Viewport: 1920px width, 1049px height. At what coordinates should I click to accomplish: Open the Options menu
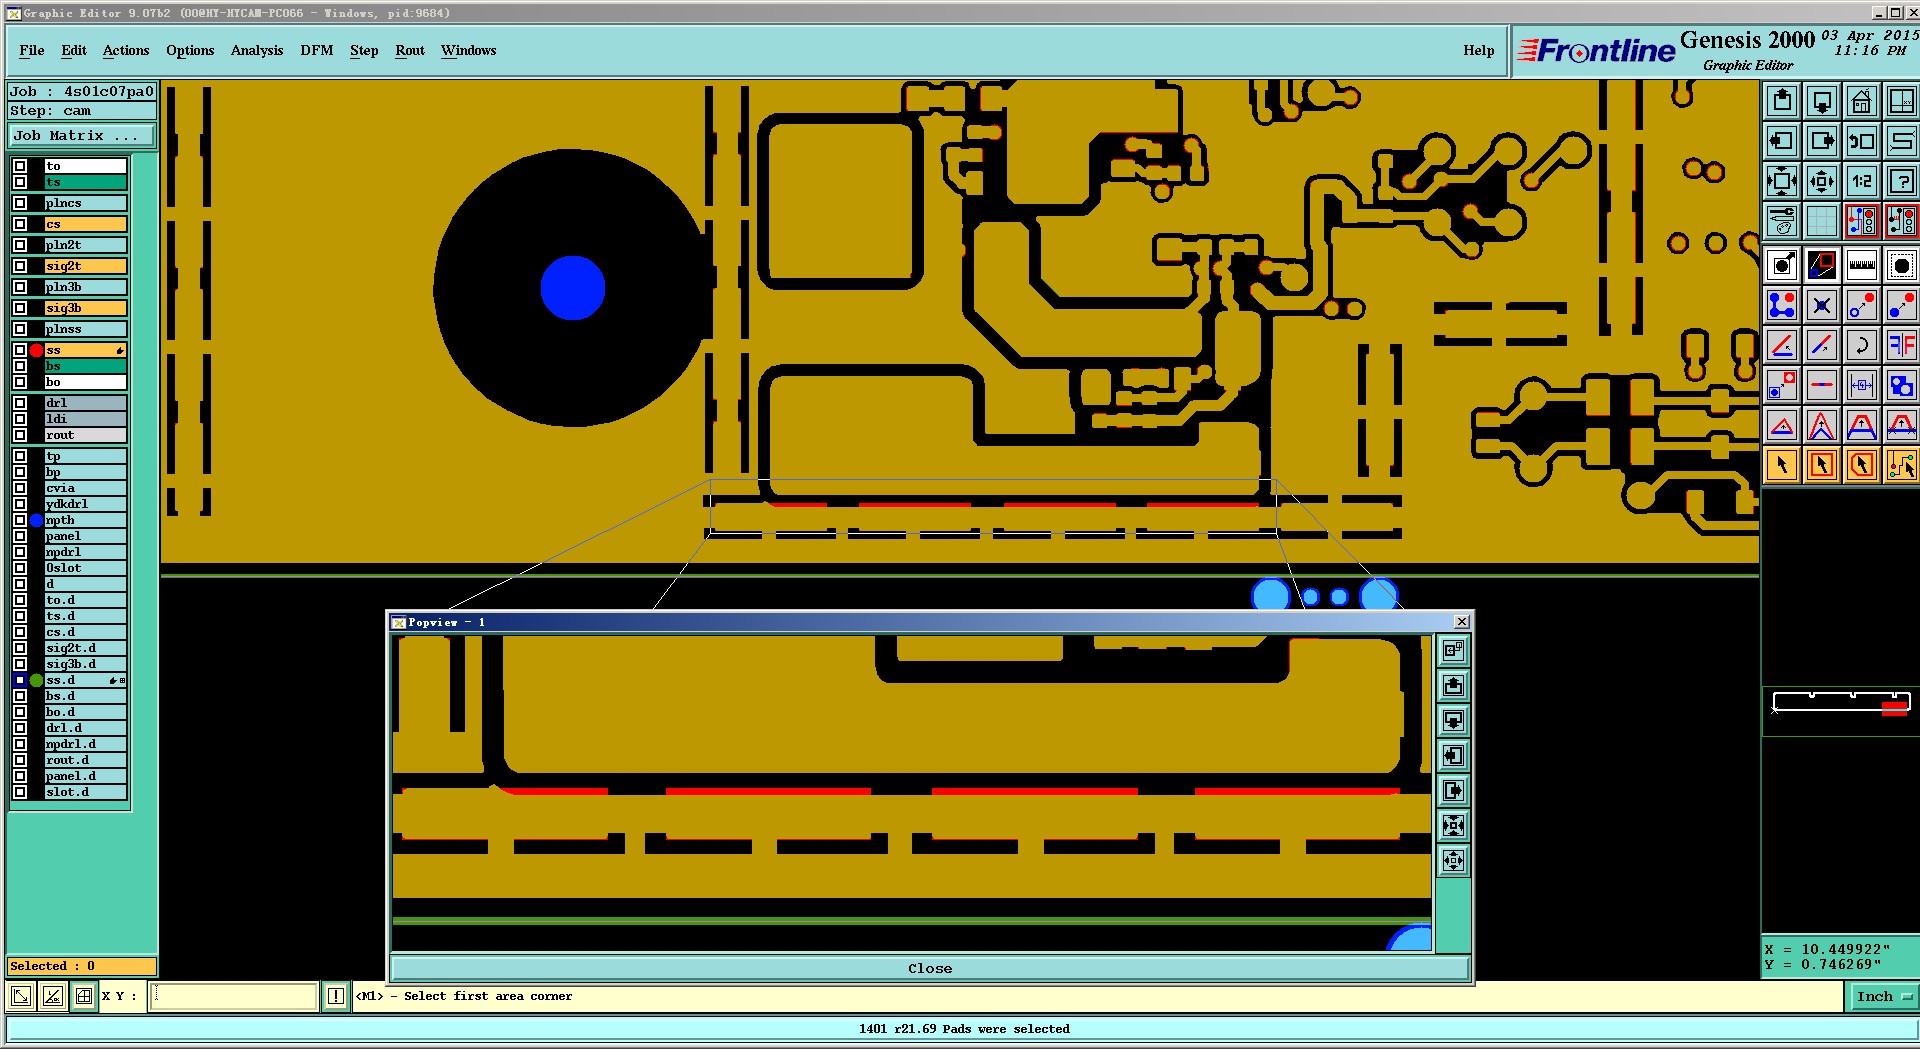tap(190, 51)
